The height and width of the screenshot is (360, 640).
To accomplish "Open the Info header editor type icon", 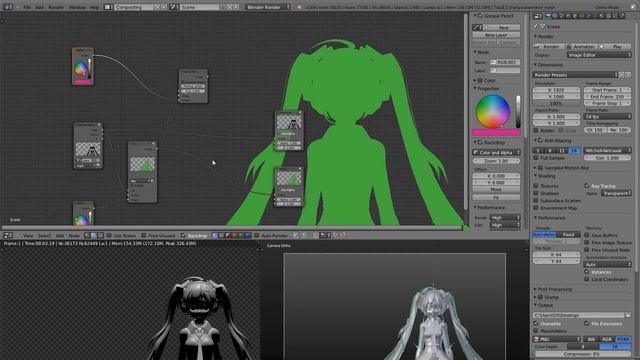I will (x=7, y=7).
